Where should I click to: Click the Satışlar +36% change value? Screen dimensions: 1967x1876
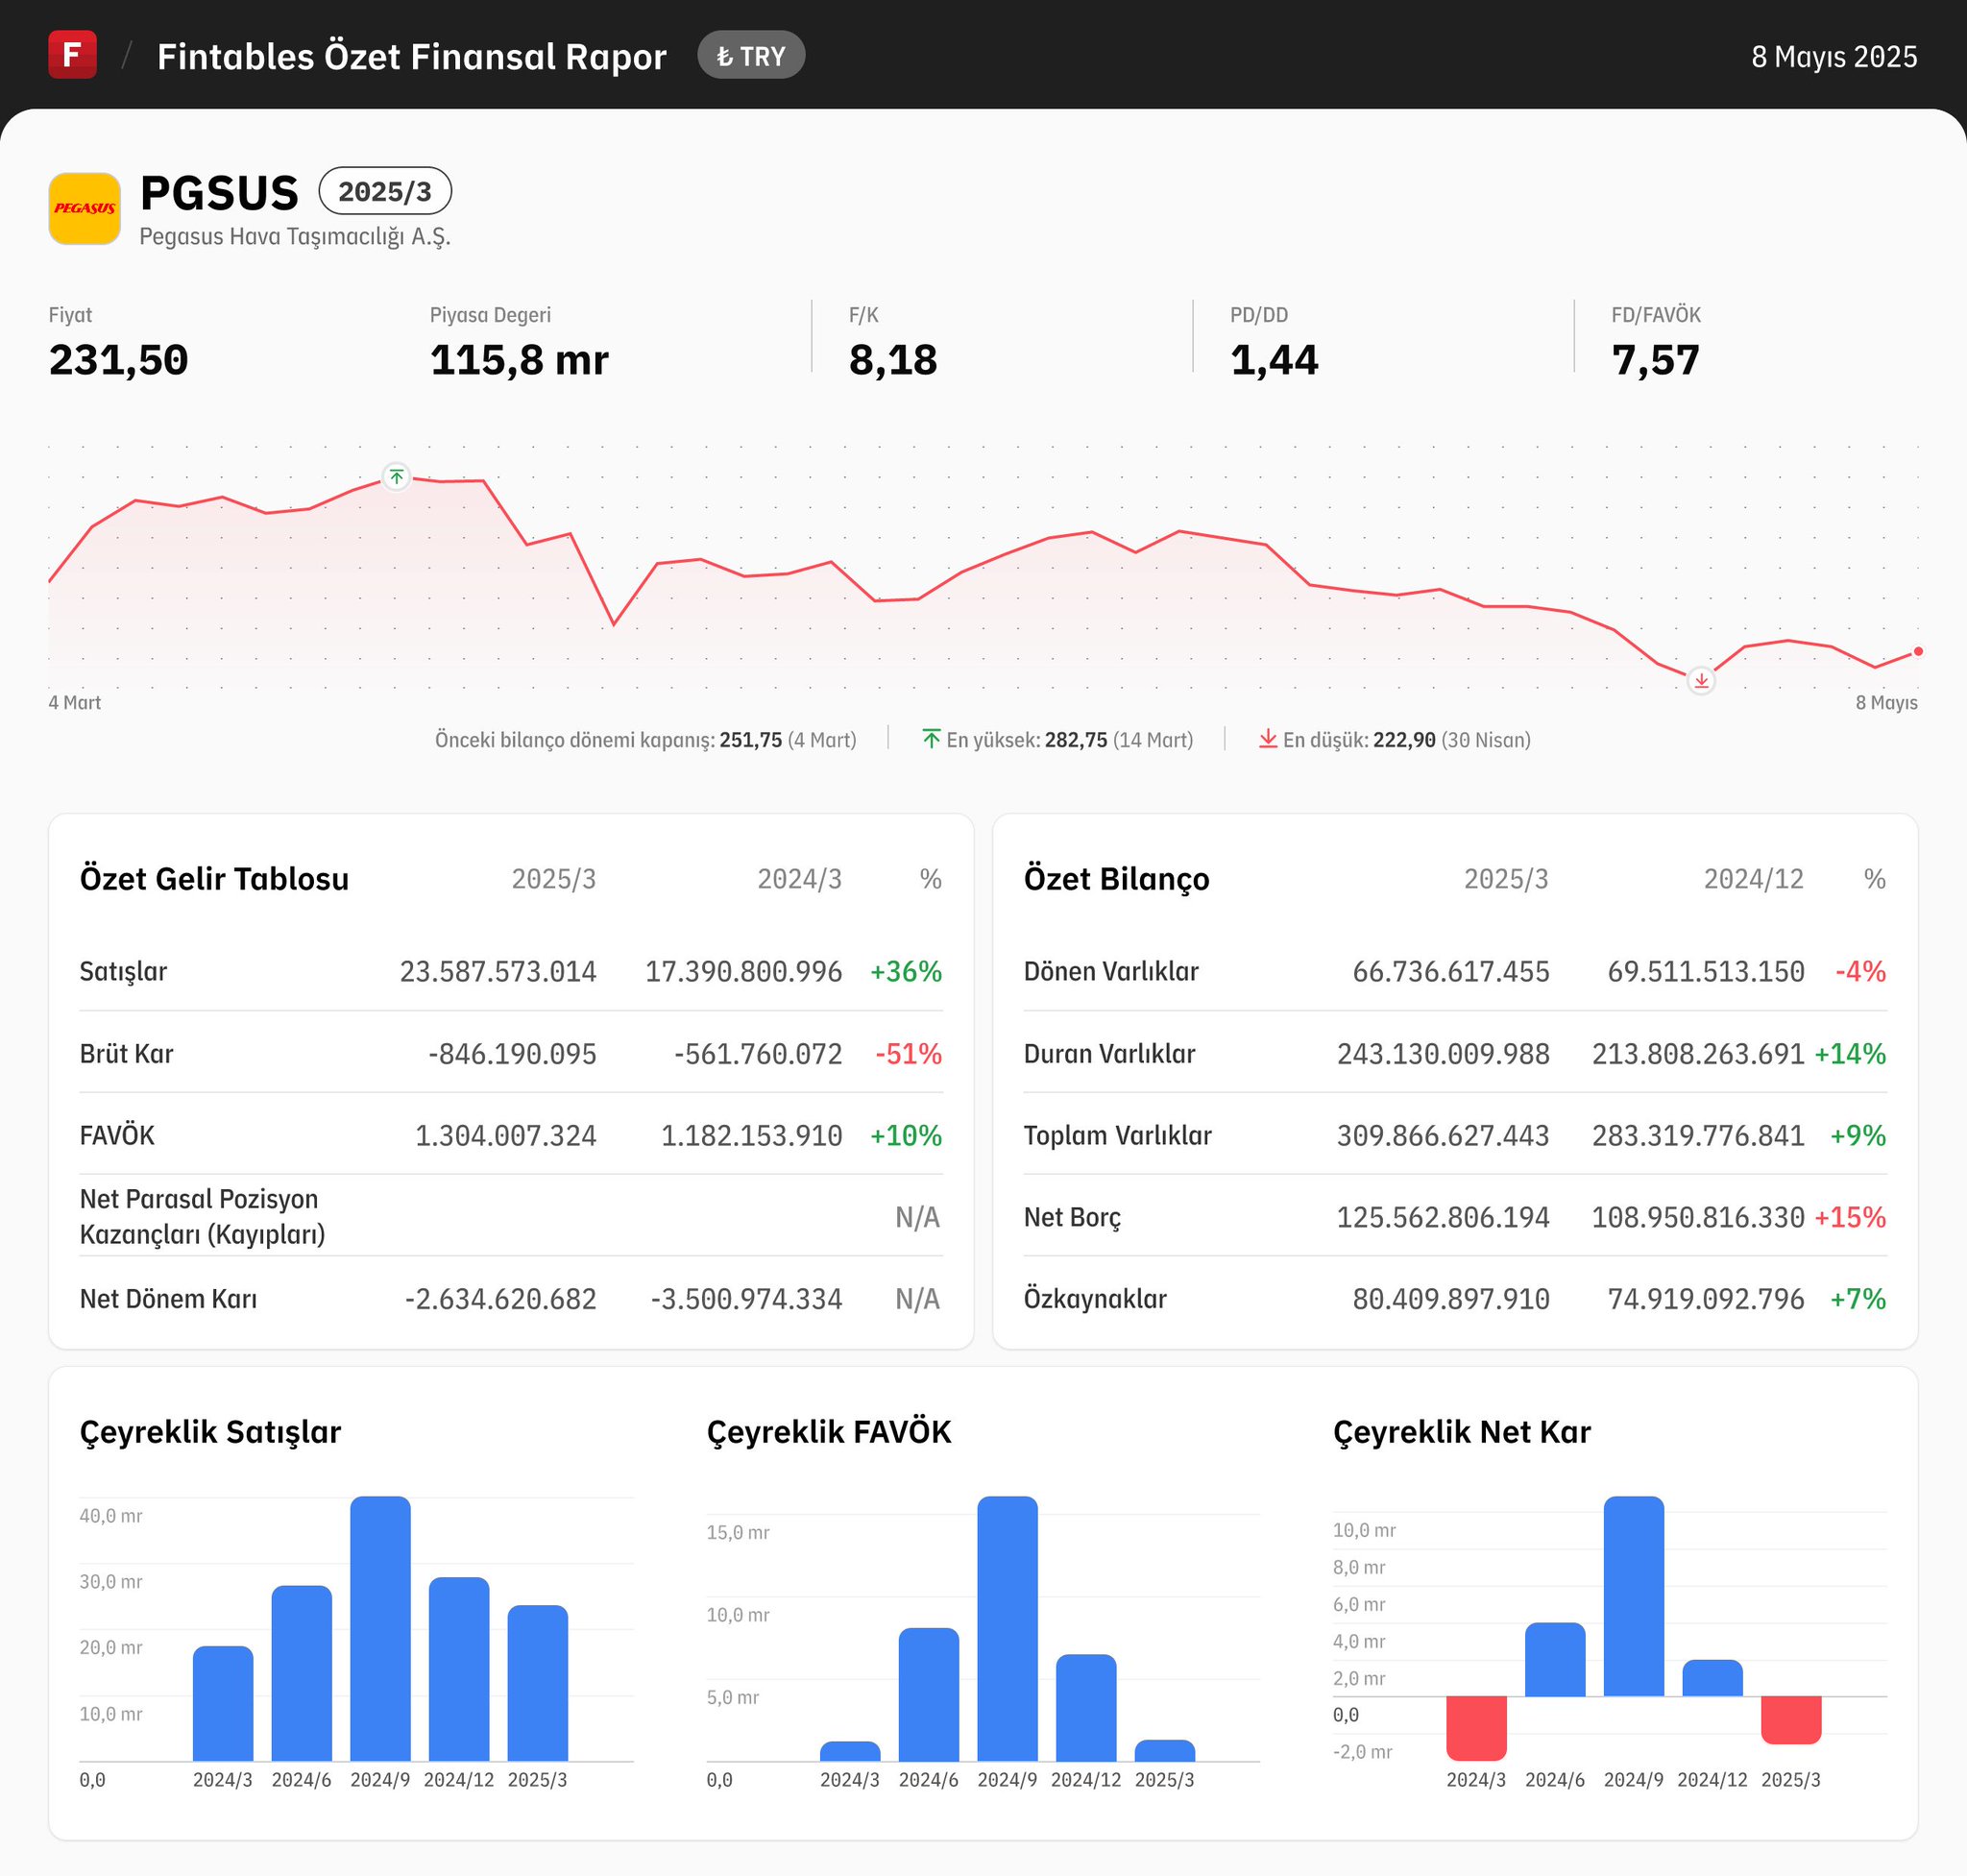pyautogui.click(x=905, y=971)
